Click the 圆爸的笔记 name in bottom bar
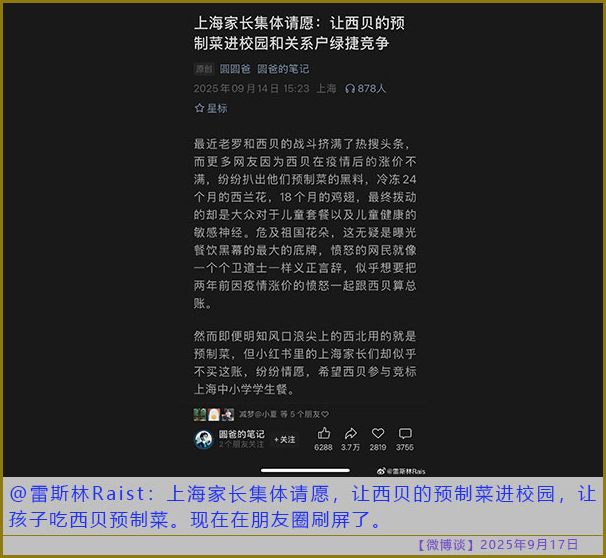 pos(242,434)
